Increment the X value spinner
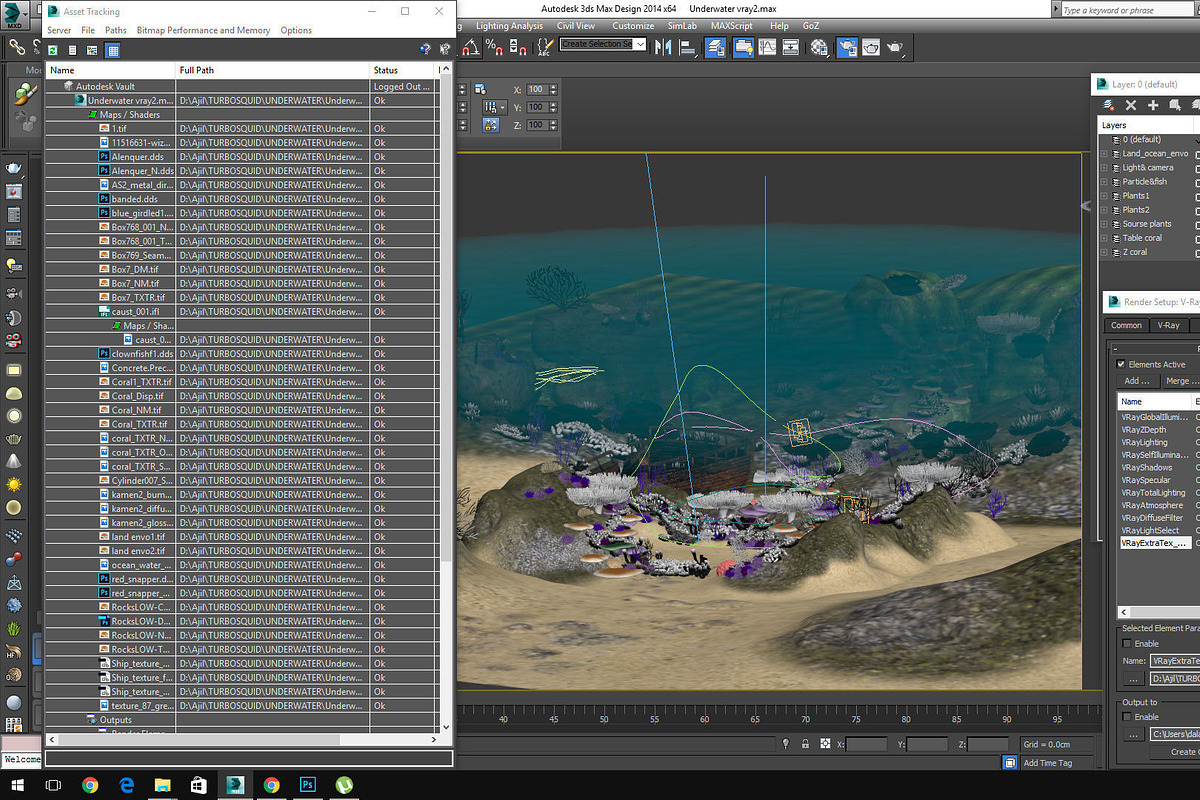1200x800 pixels. click(x=553, y=87)
